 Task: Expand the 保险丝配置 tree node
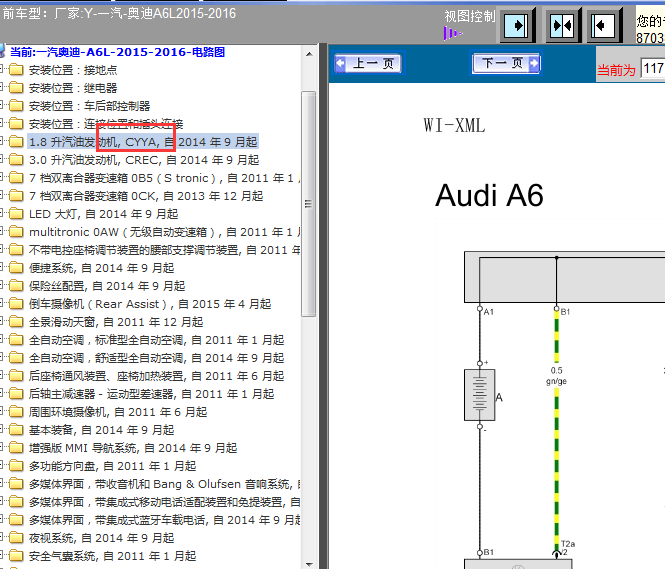[x=2, y=285]
